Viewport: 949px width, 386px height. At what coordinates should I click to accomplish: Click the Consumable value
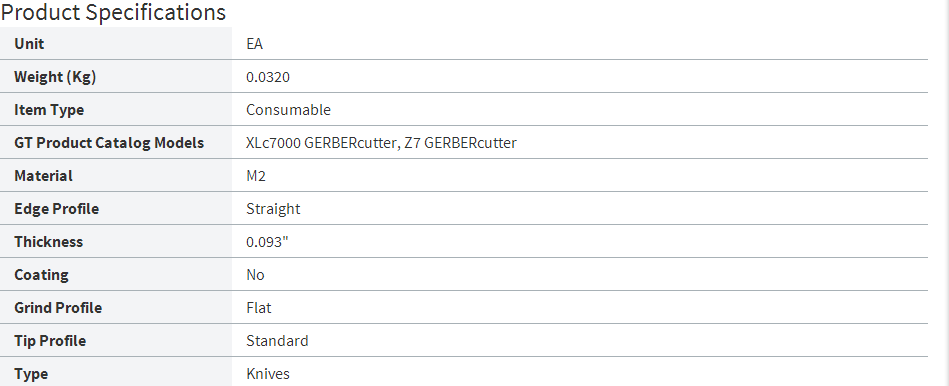(288, 110)
